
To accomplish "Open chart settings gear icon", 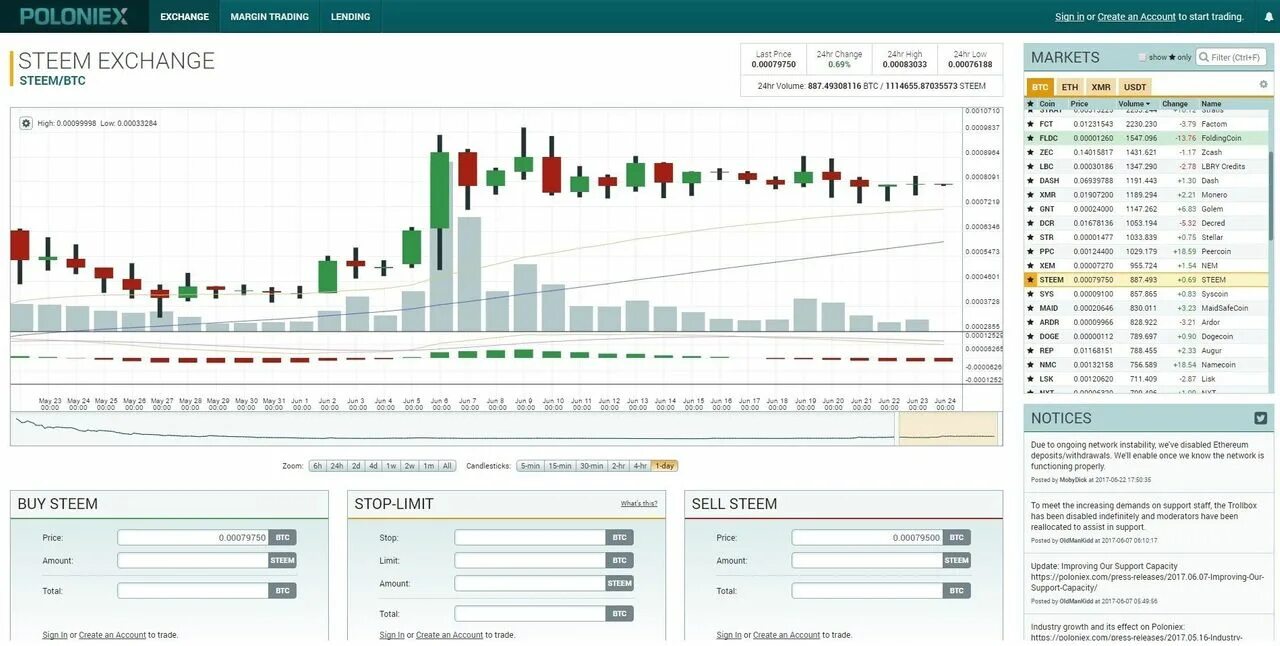I will tap(26, 123).
